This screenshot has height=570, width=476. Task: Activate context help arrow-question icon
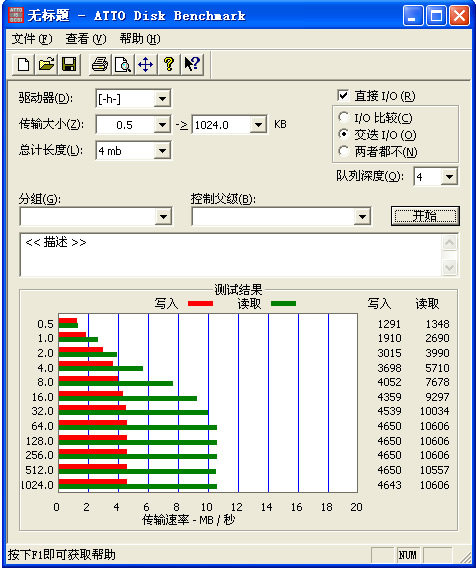point(192,65)
